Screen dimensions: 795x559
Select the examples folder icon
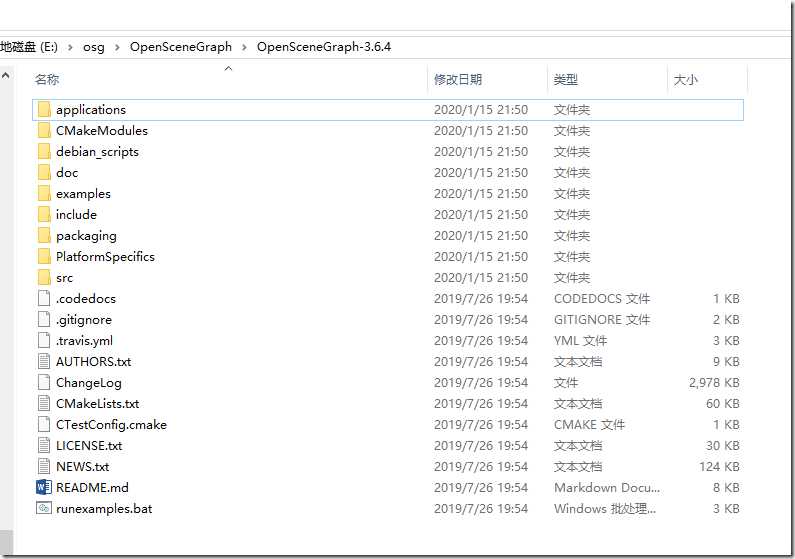click(x=44, y=194)
